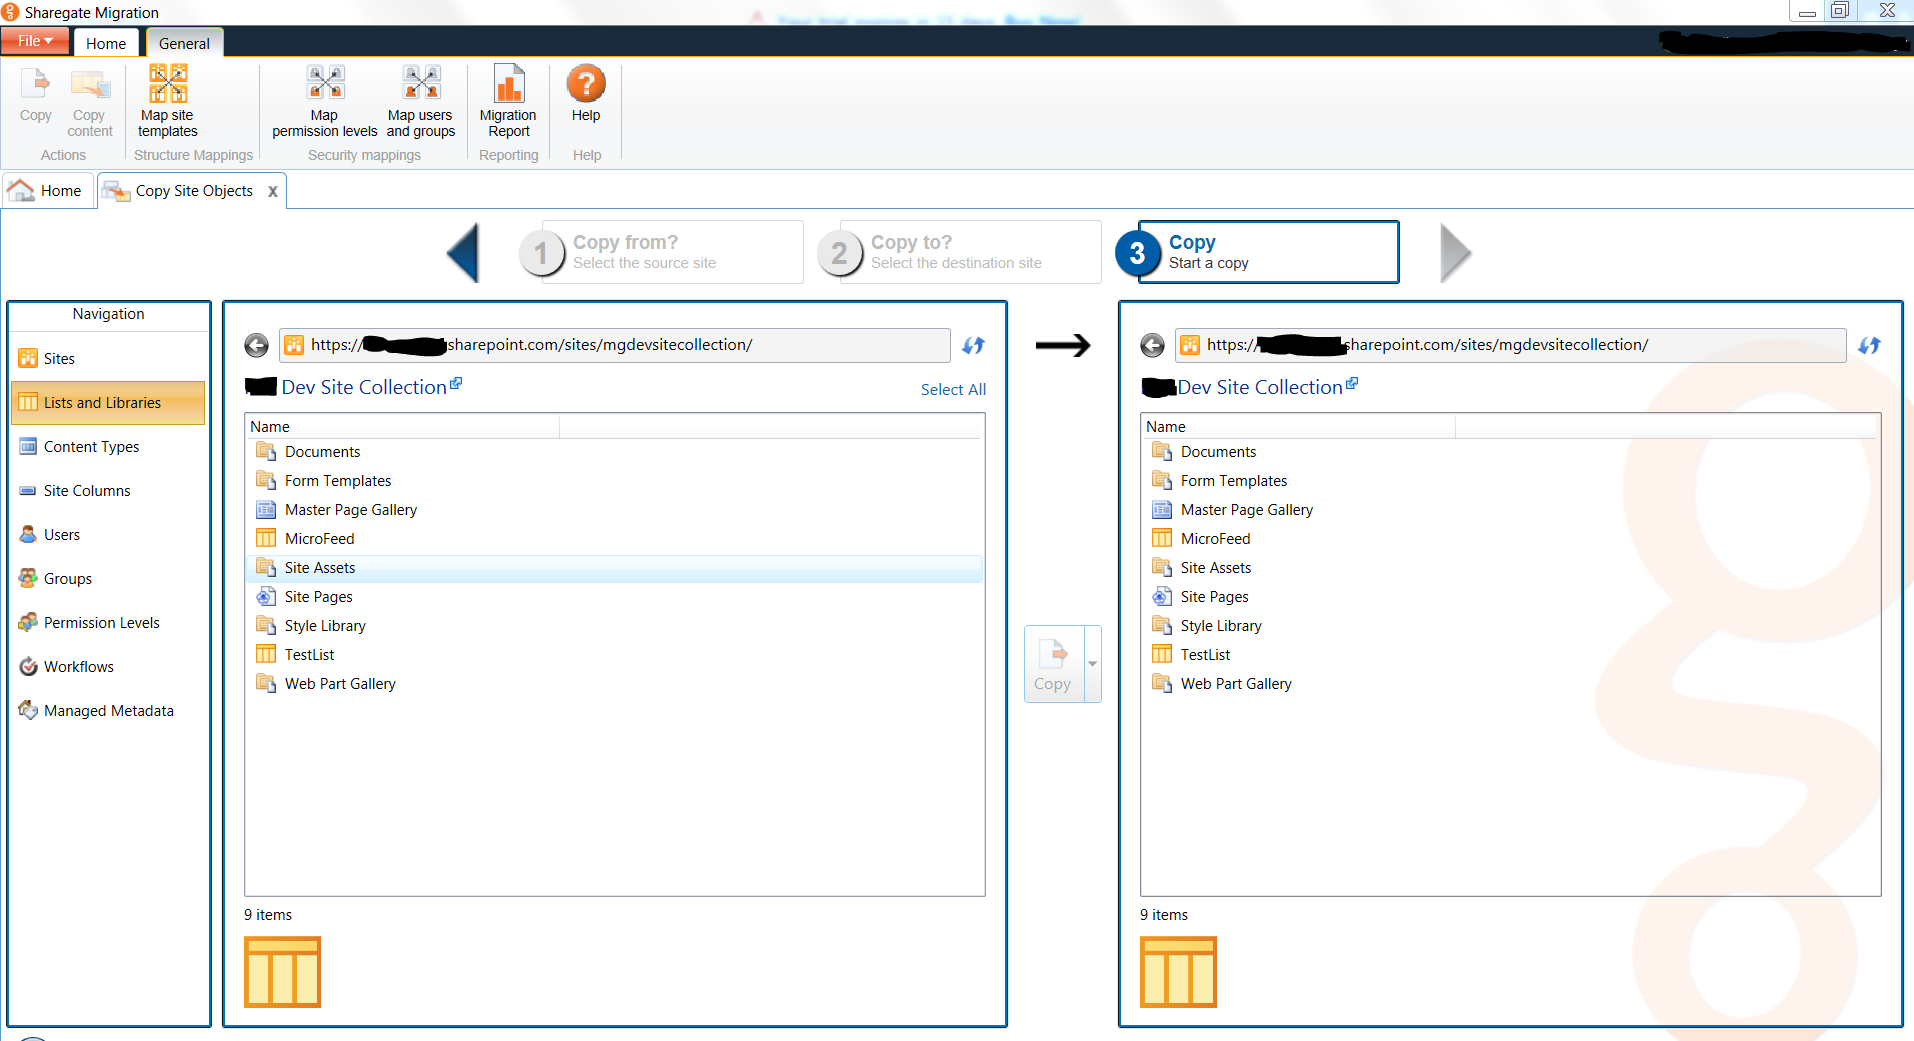Viewport: 1914px width, 1041px height.
Task: Select MicroFeed in source list
Action: (x=614, y=539)
